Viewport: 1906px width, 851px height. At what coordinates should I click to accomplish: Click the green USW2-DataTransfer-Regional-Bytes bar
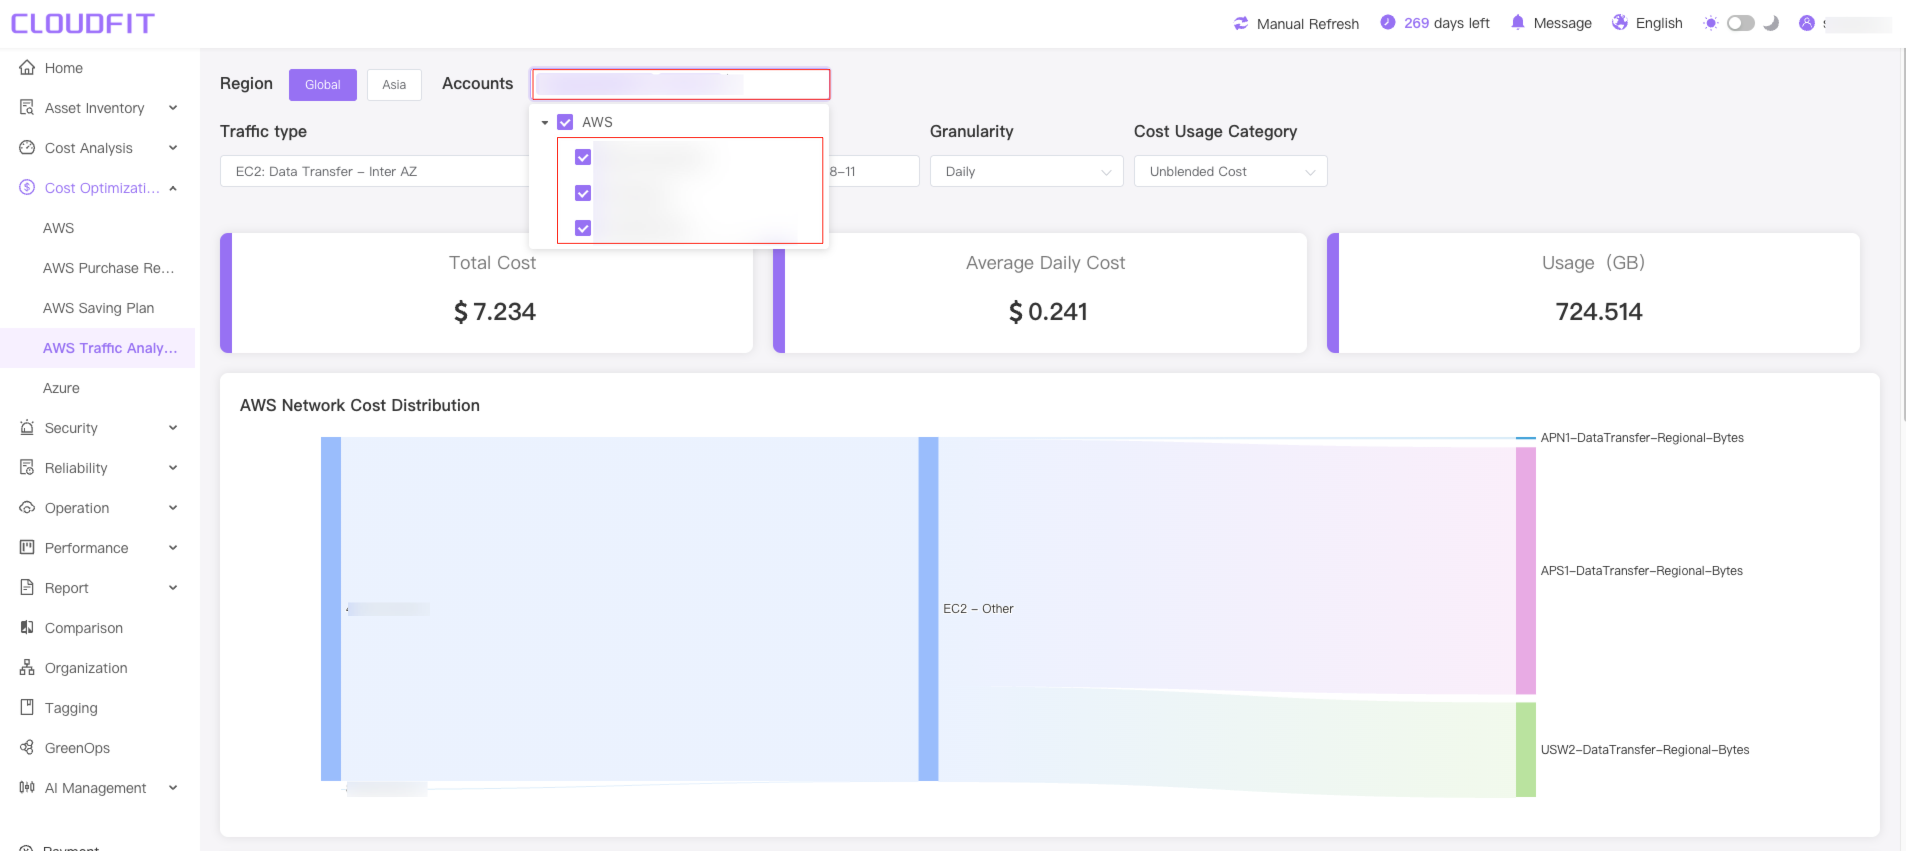pyautogui.click(x=1525, y=749)
